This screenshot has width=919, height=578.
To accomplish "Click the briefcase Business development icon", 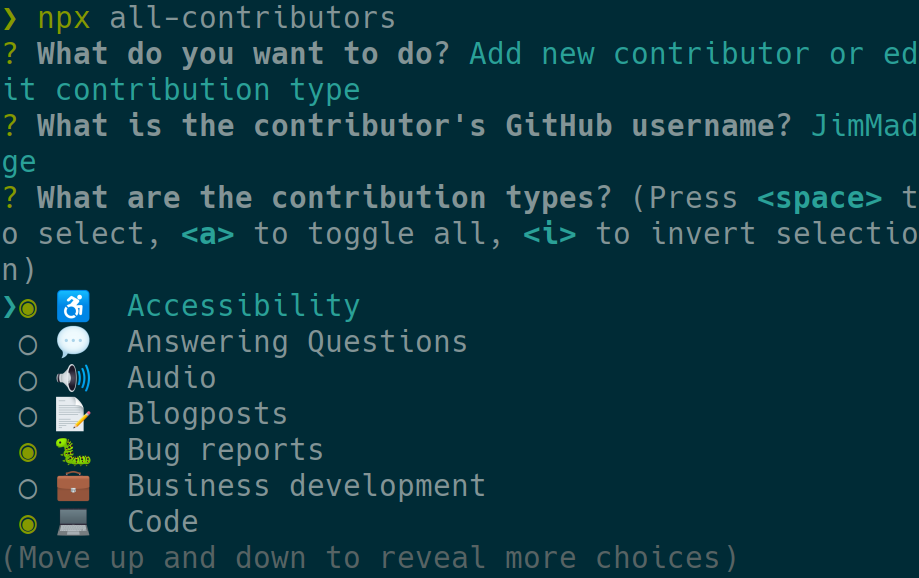I will click(73, 486).
